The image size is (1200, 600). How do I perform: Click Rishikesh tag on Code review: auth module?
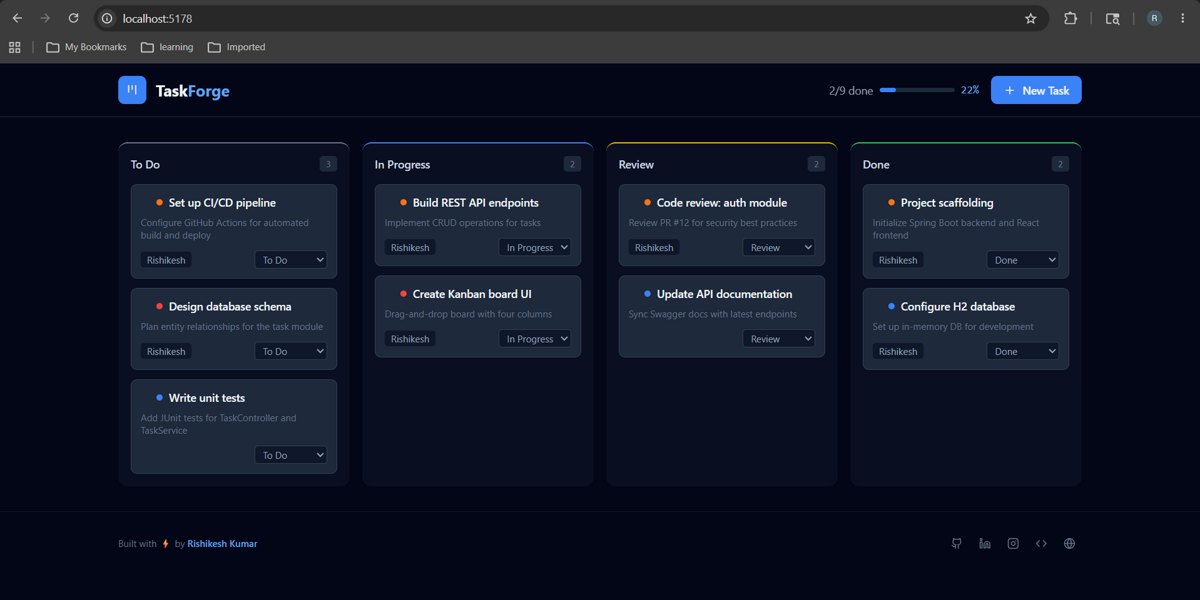[x=654, y=247]
